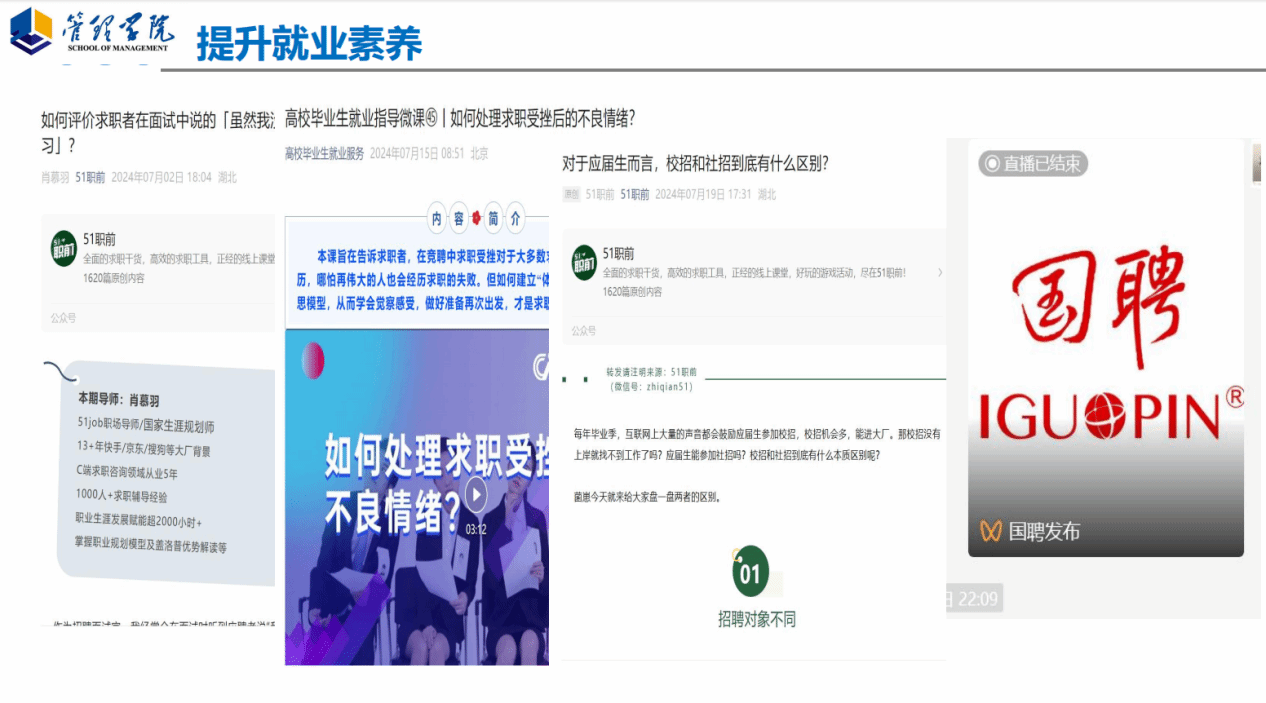The image size is (1266, 703).
Task: Click the green 01 number badge
Action: [750, 573]
